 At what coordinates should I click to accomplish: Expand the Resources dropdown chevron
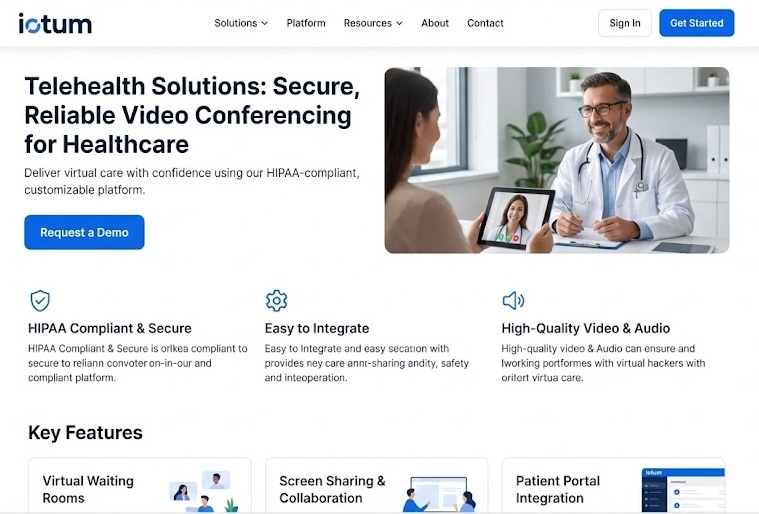399,23
